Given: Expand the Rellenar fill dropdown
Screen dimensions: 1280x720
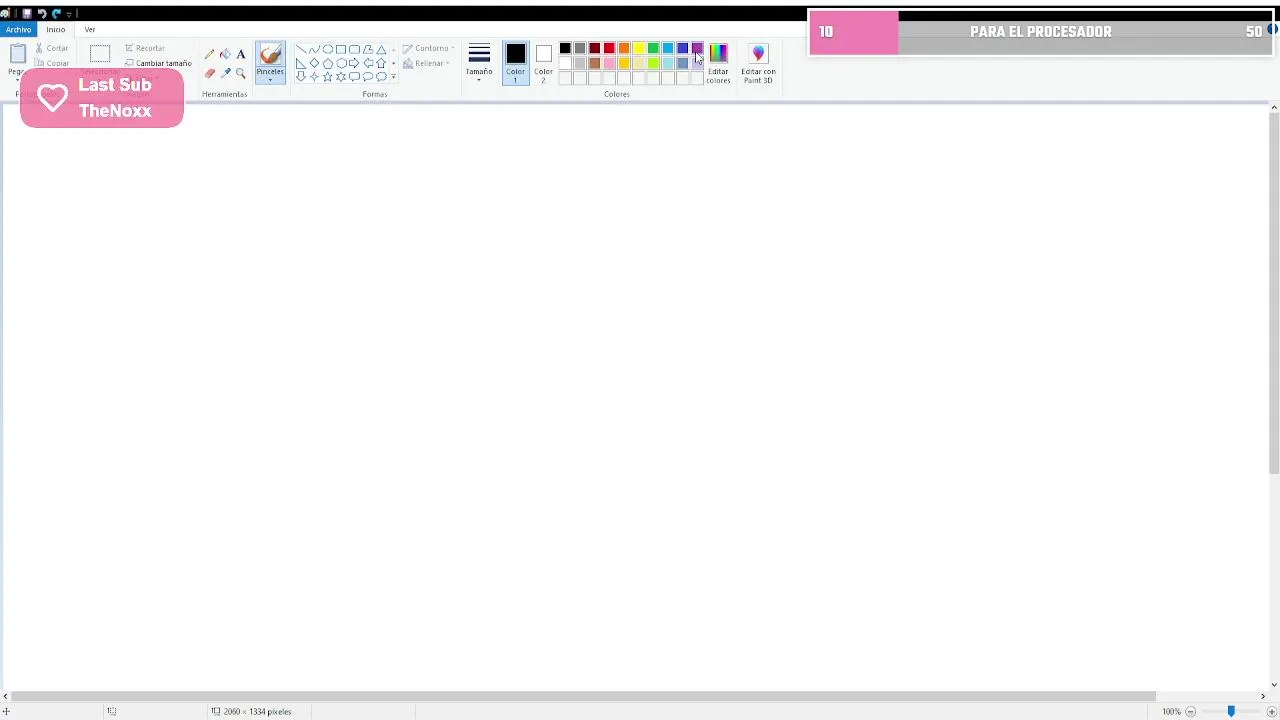Looking at the screenshot, I should point(426,63).
